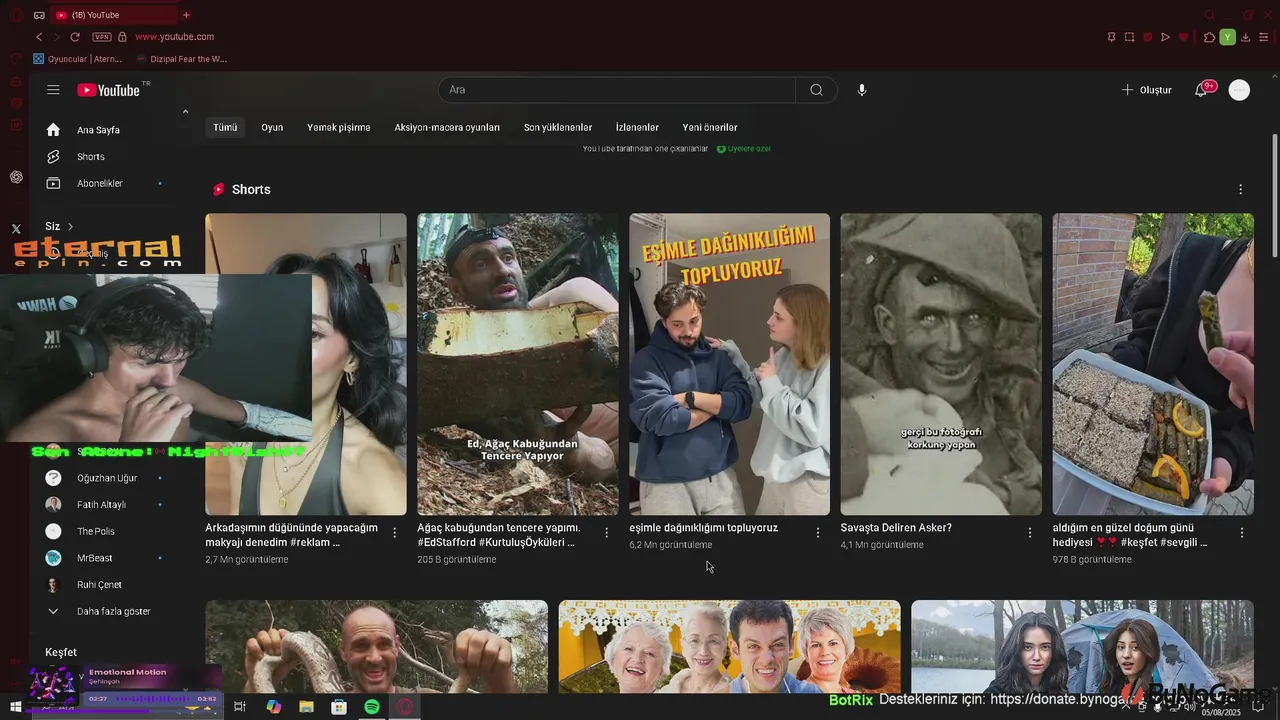Reload the page with the refresh icon
Image resolution: width=1280 pixels, height=720 pixels.
point(75,37)
